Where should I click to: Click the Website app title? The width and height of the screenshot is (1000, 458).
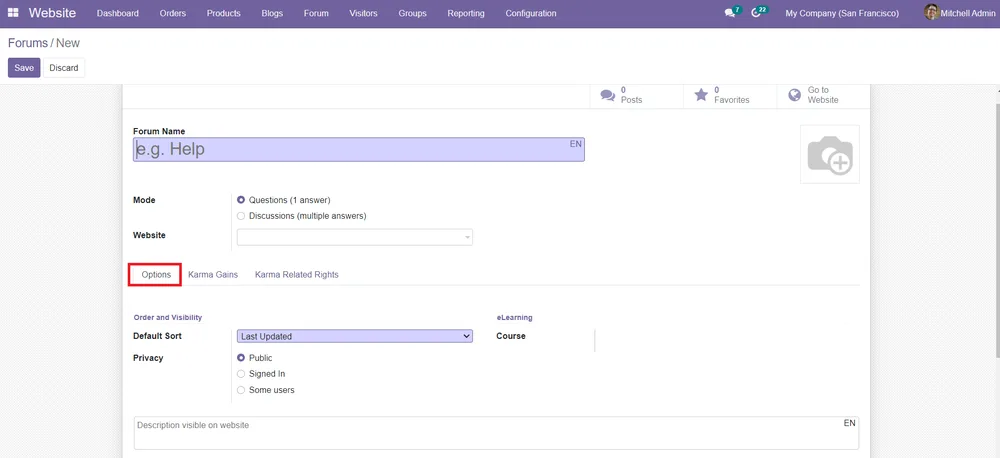pos(52,13)
